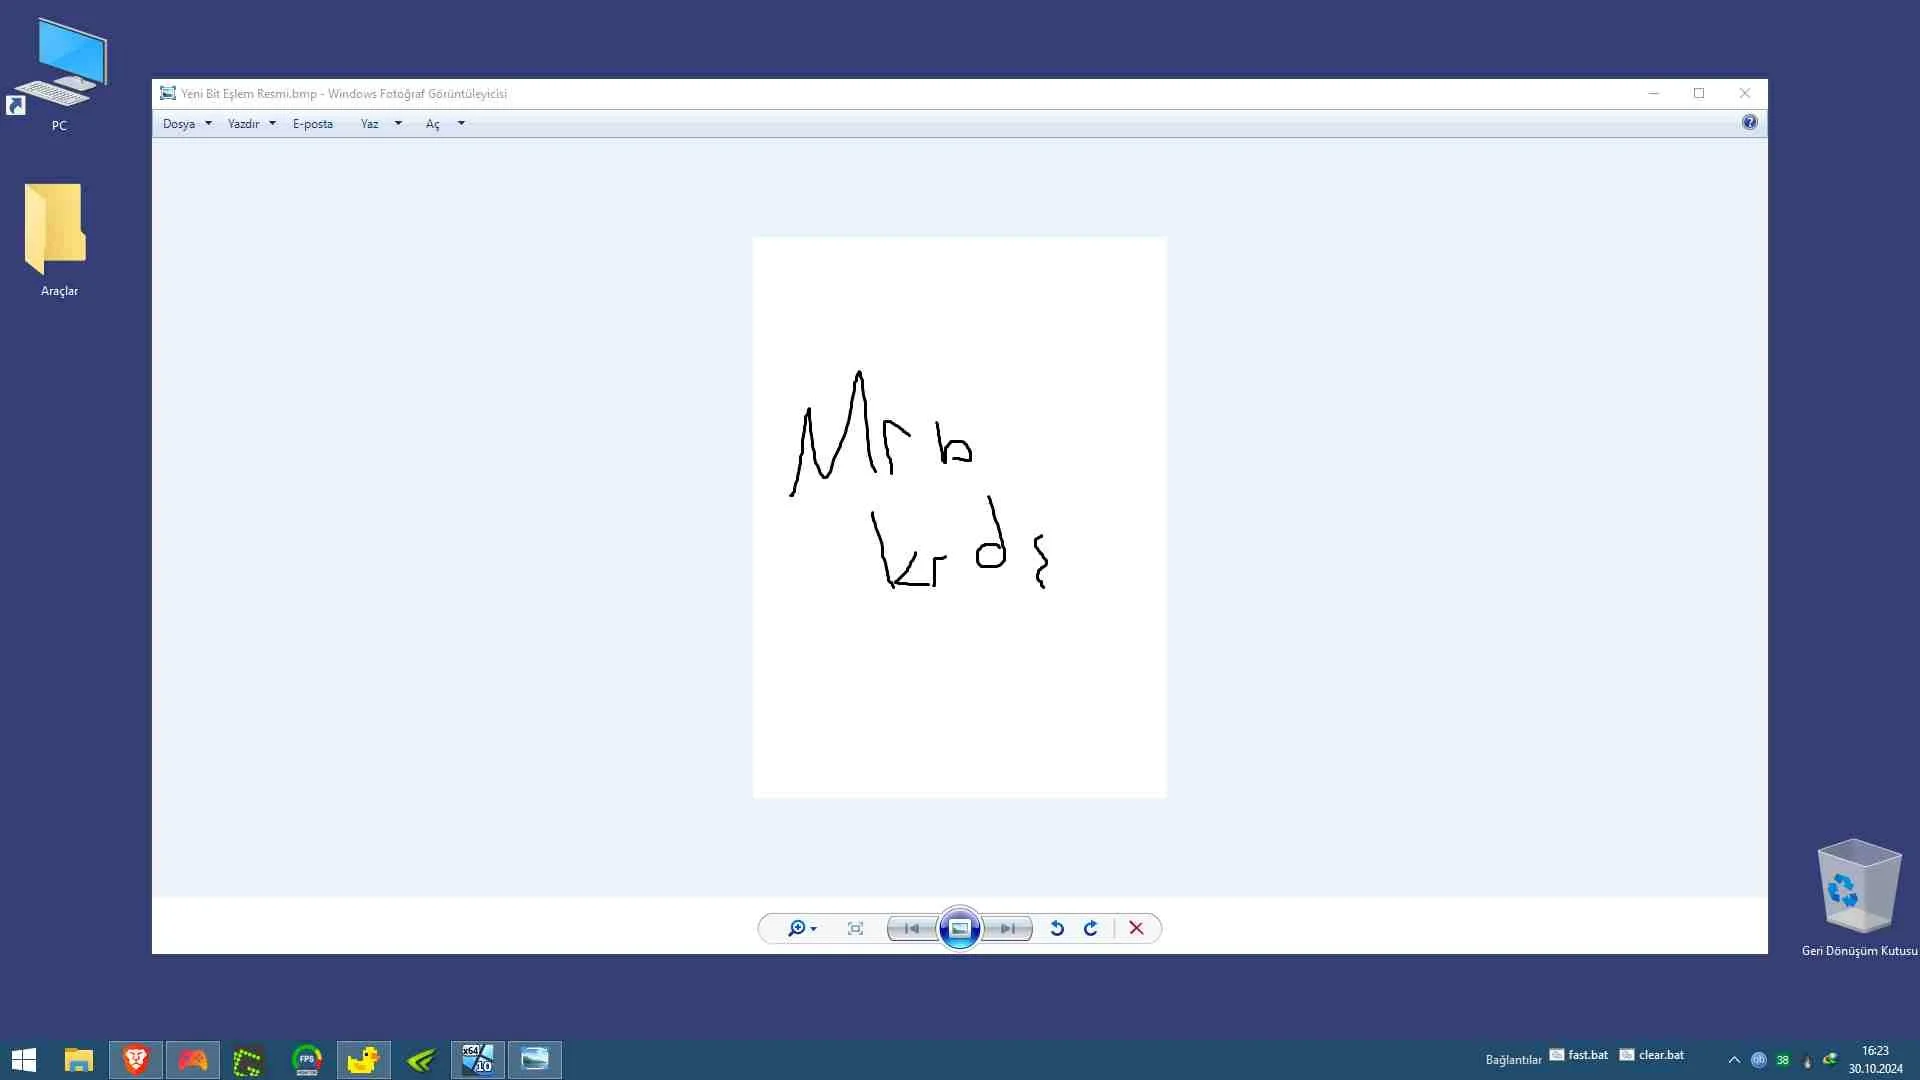Click the displayed handwriting image
The height and width of the screenshot is (1080, 1920).
(x=959, y=517)
